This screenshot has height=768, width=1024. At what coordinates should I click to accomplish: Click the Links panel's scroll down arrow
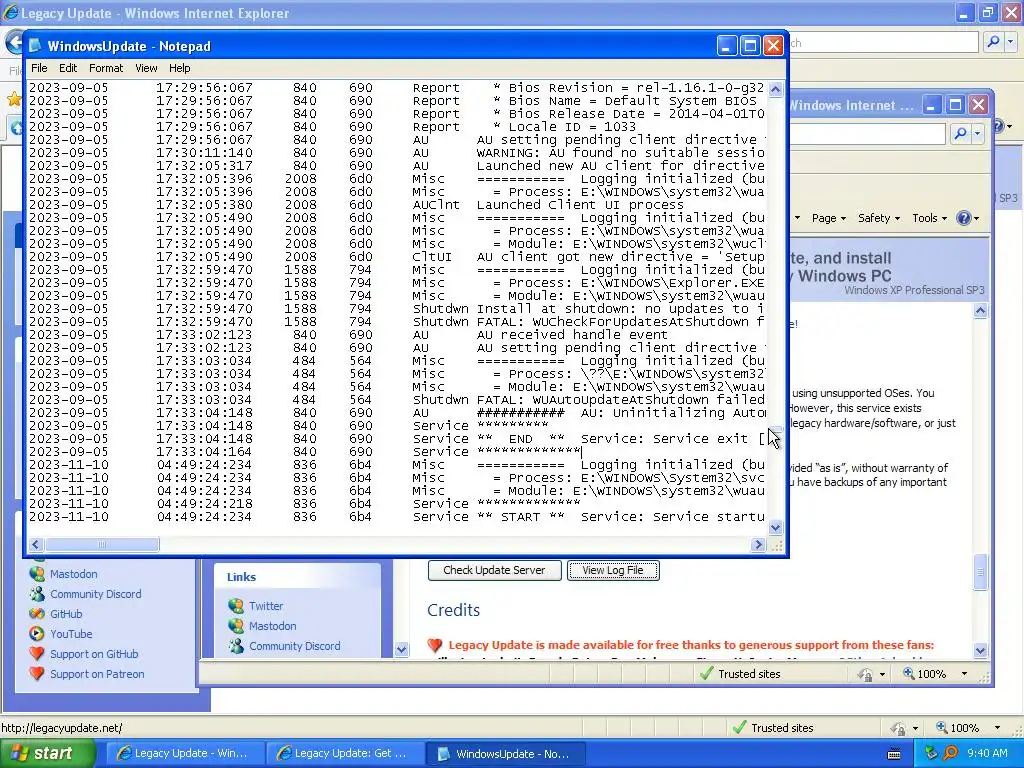pyautogui.click(x=402, y=649)
